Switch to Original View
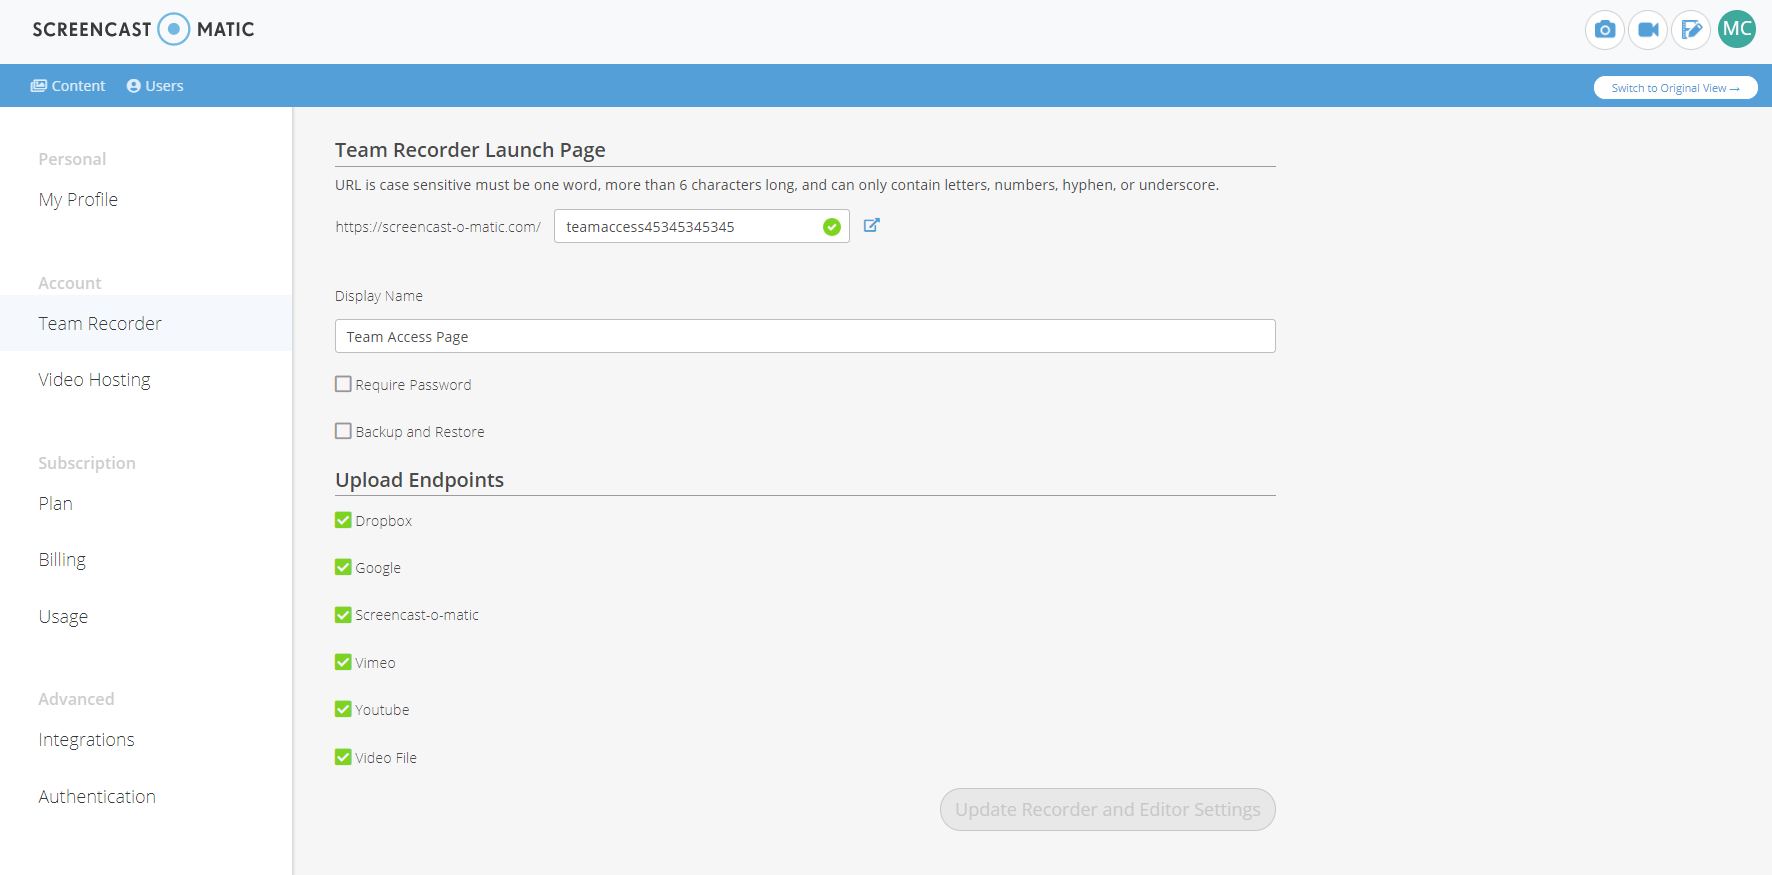Screen dimensions: 1772x875 pos(1675,88)
